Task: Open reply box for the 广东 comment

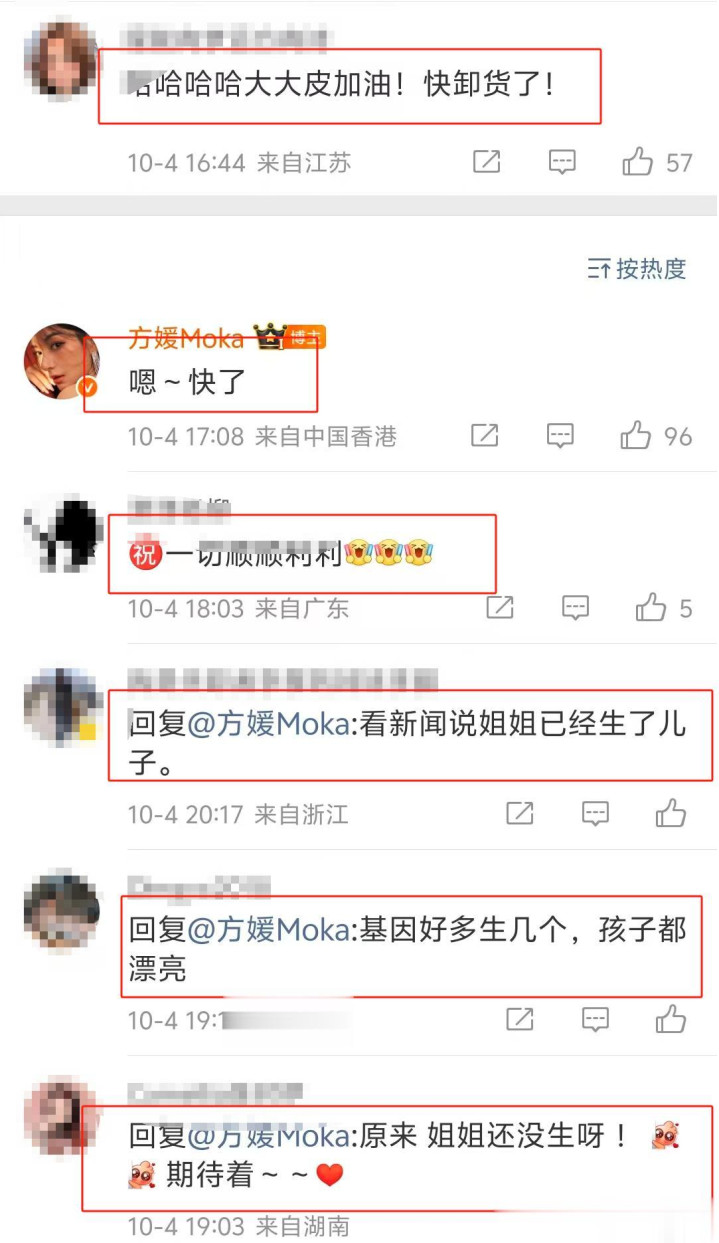Action: click(575, 607)
